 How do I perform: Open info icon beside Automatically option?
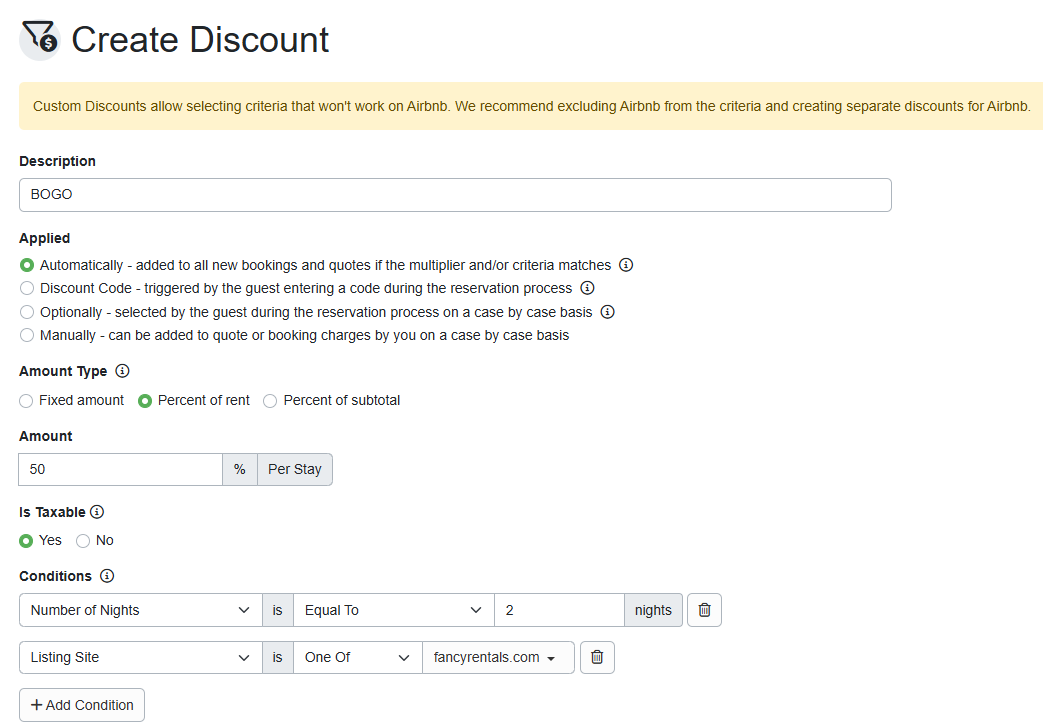(626, 265)
